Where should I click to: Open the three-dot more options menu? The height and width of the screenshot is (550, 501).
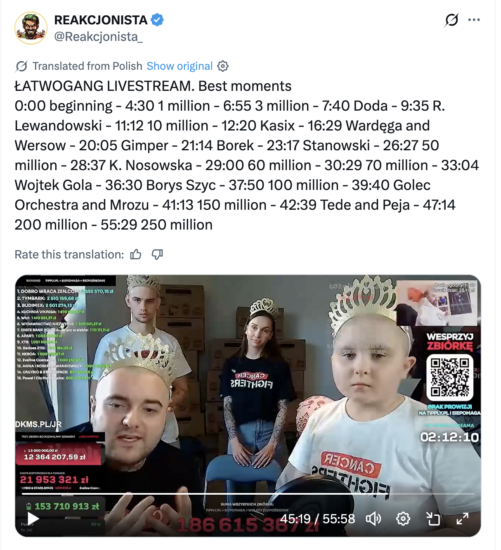[x=474, y=20]
